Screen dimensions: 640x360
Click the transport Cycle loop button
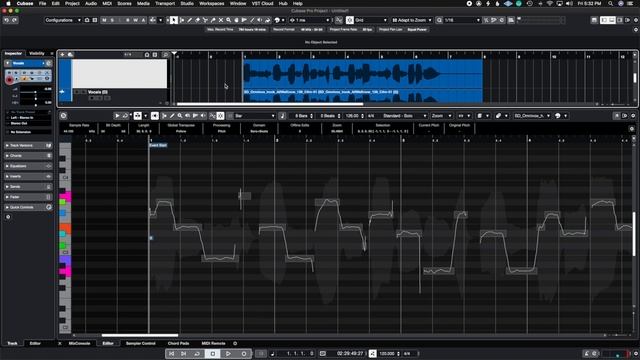point(197,353)
